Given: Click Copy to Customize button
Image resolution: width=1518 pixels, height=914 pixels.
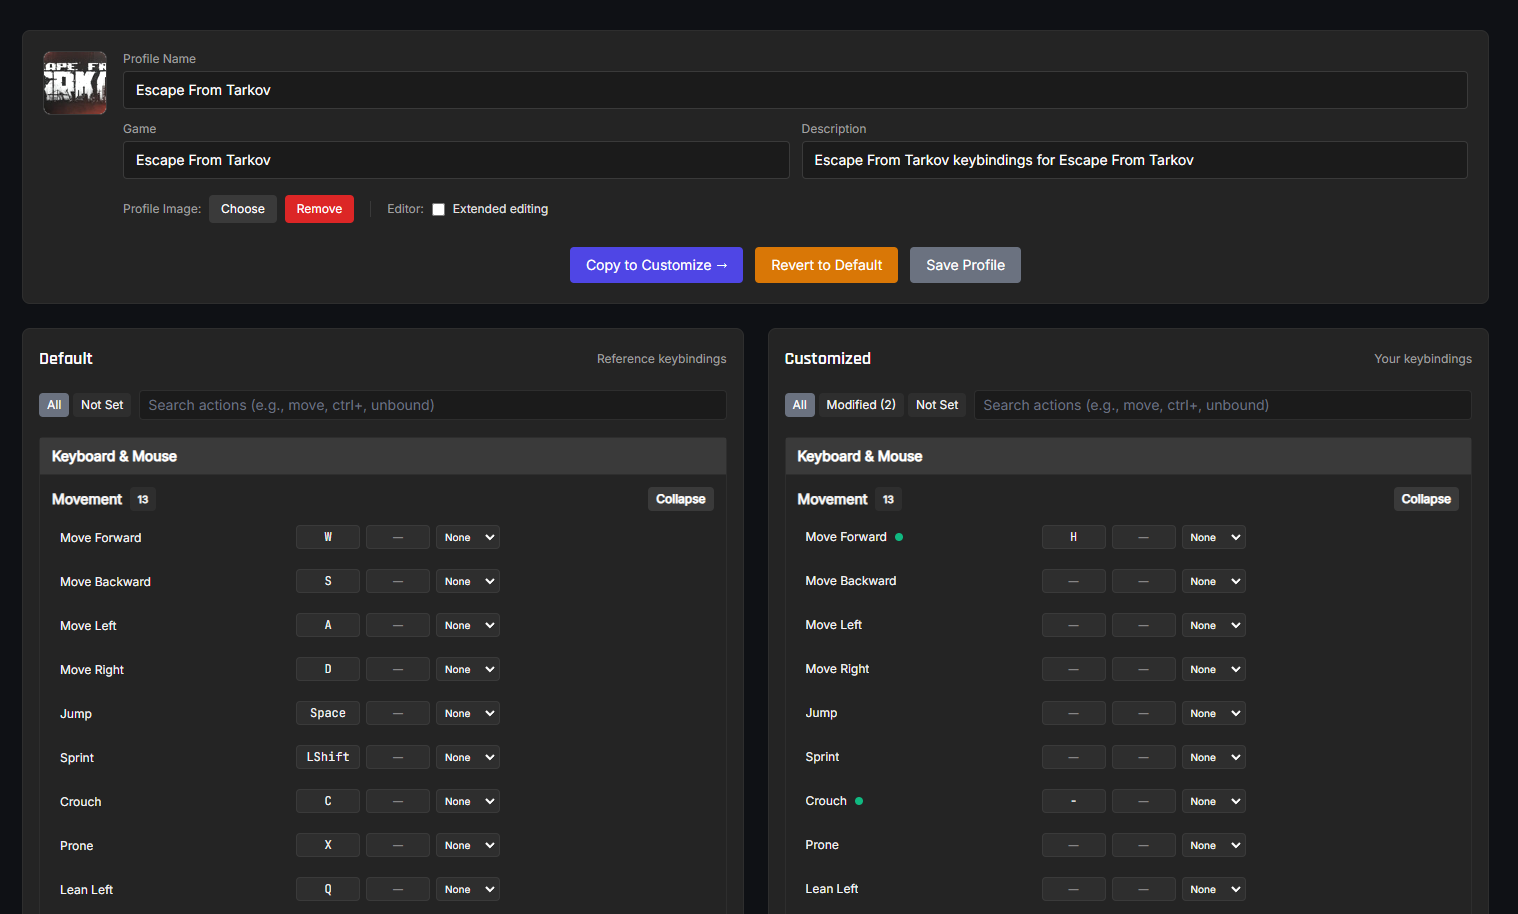Looking at the screenshot, I should 656,265.
